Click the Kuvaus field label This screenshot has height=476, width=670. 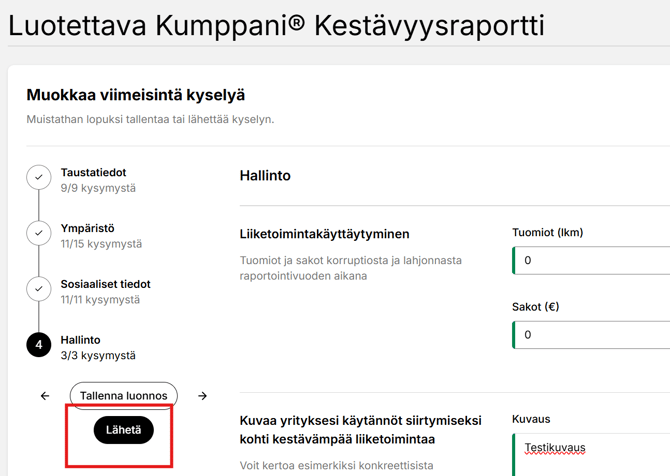click(x=531, y=419)
